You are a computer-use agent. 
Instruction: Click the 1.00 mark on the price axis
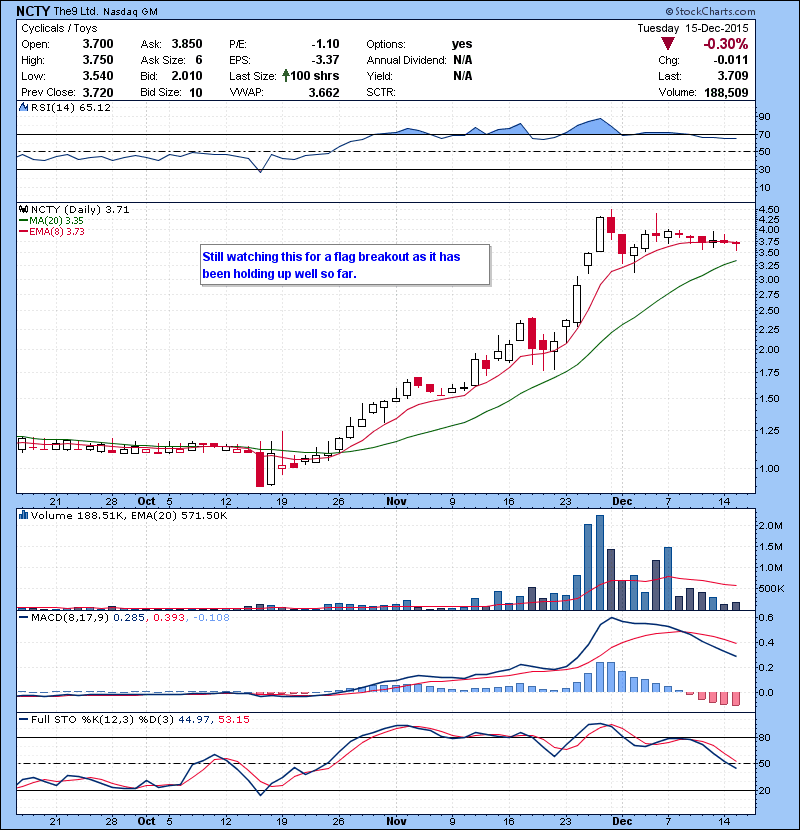pos(769,468)
